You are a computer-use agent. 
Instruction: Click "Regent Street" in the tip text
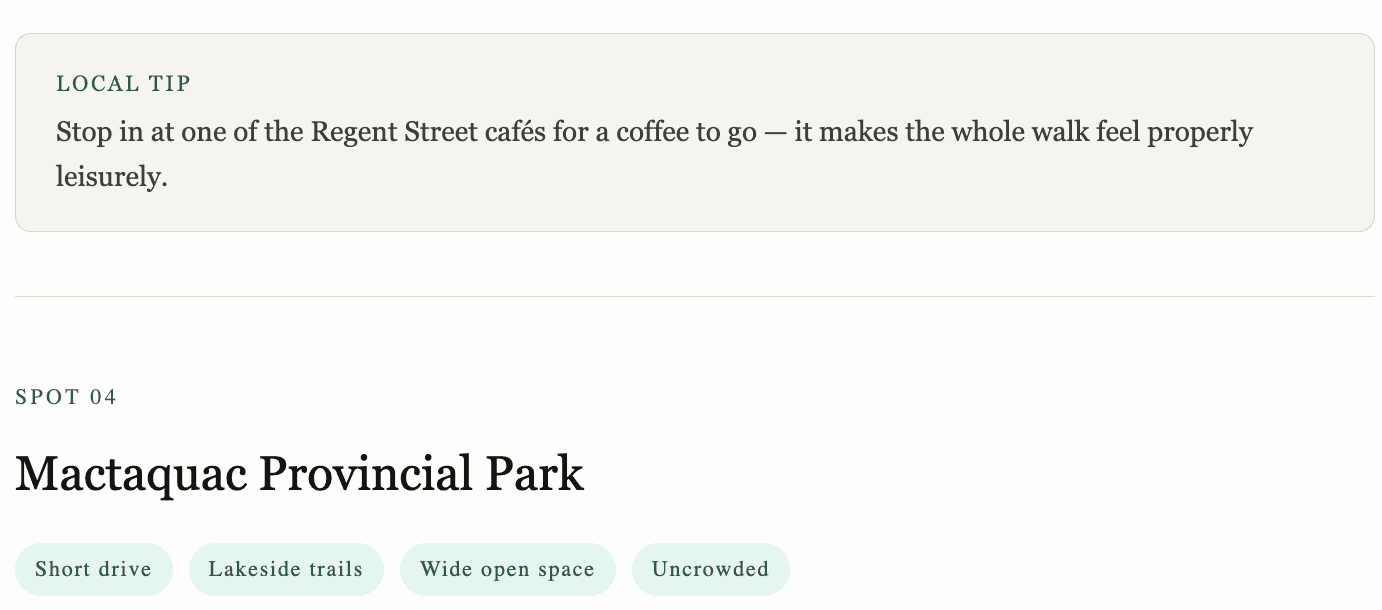click(x=394, y=132)
